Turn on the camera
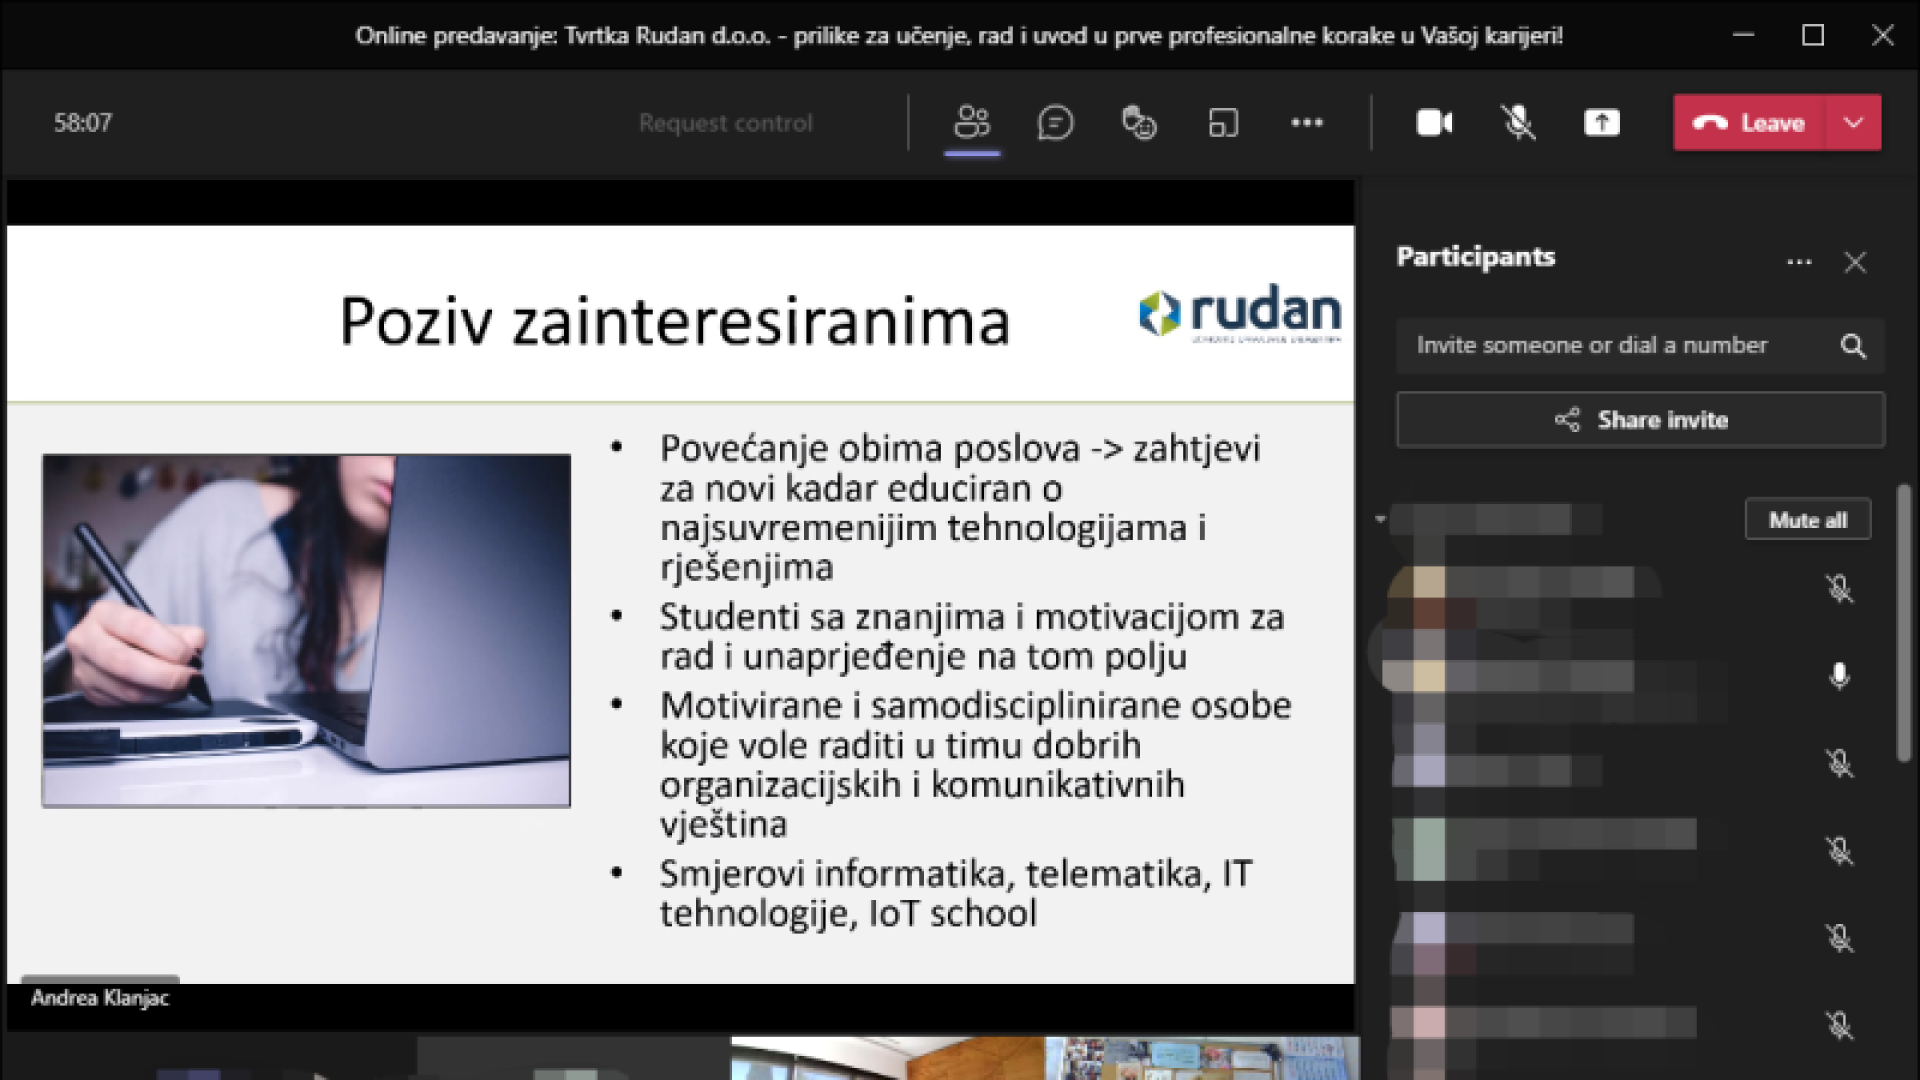Viewport: 1920px width, 1080px height. 1434,122
